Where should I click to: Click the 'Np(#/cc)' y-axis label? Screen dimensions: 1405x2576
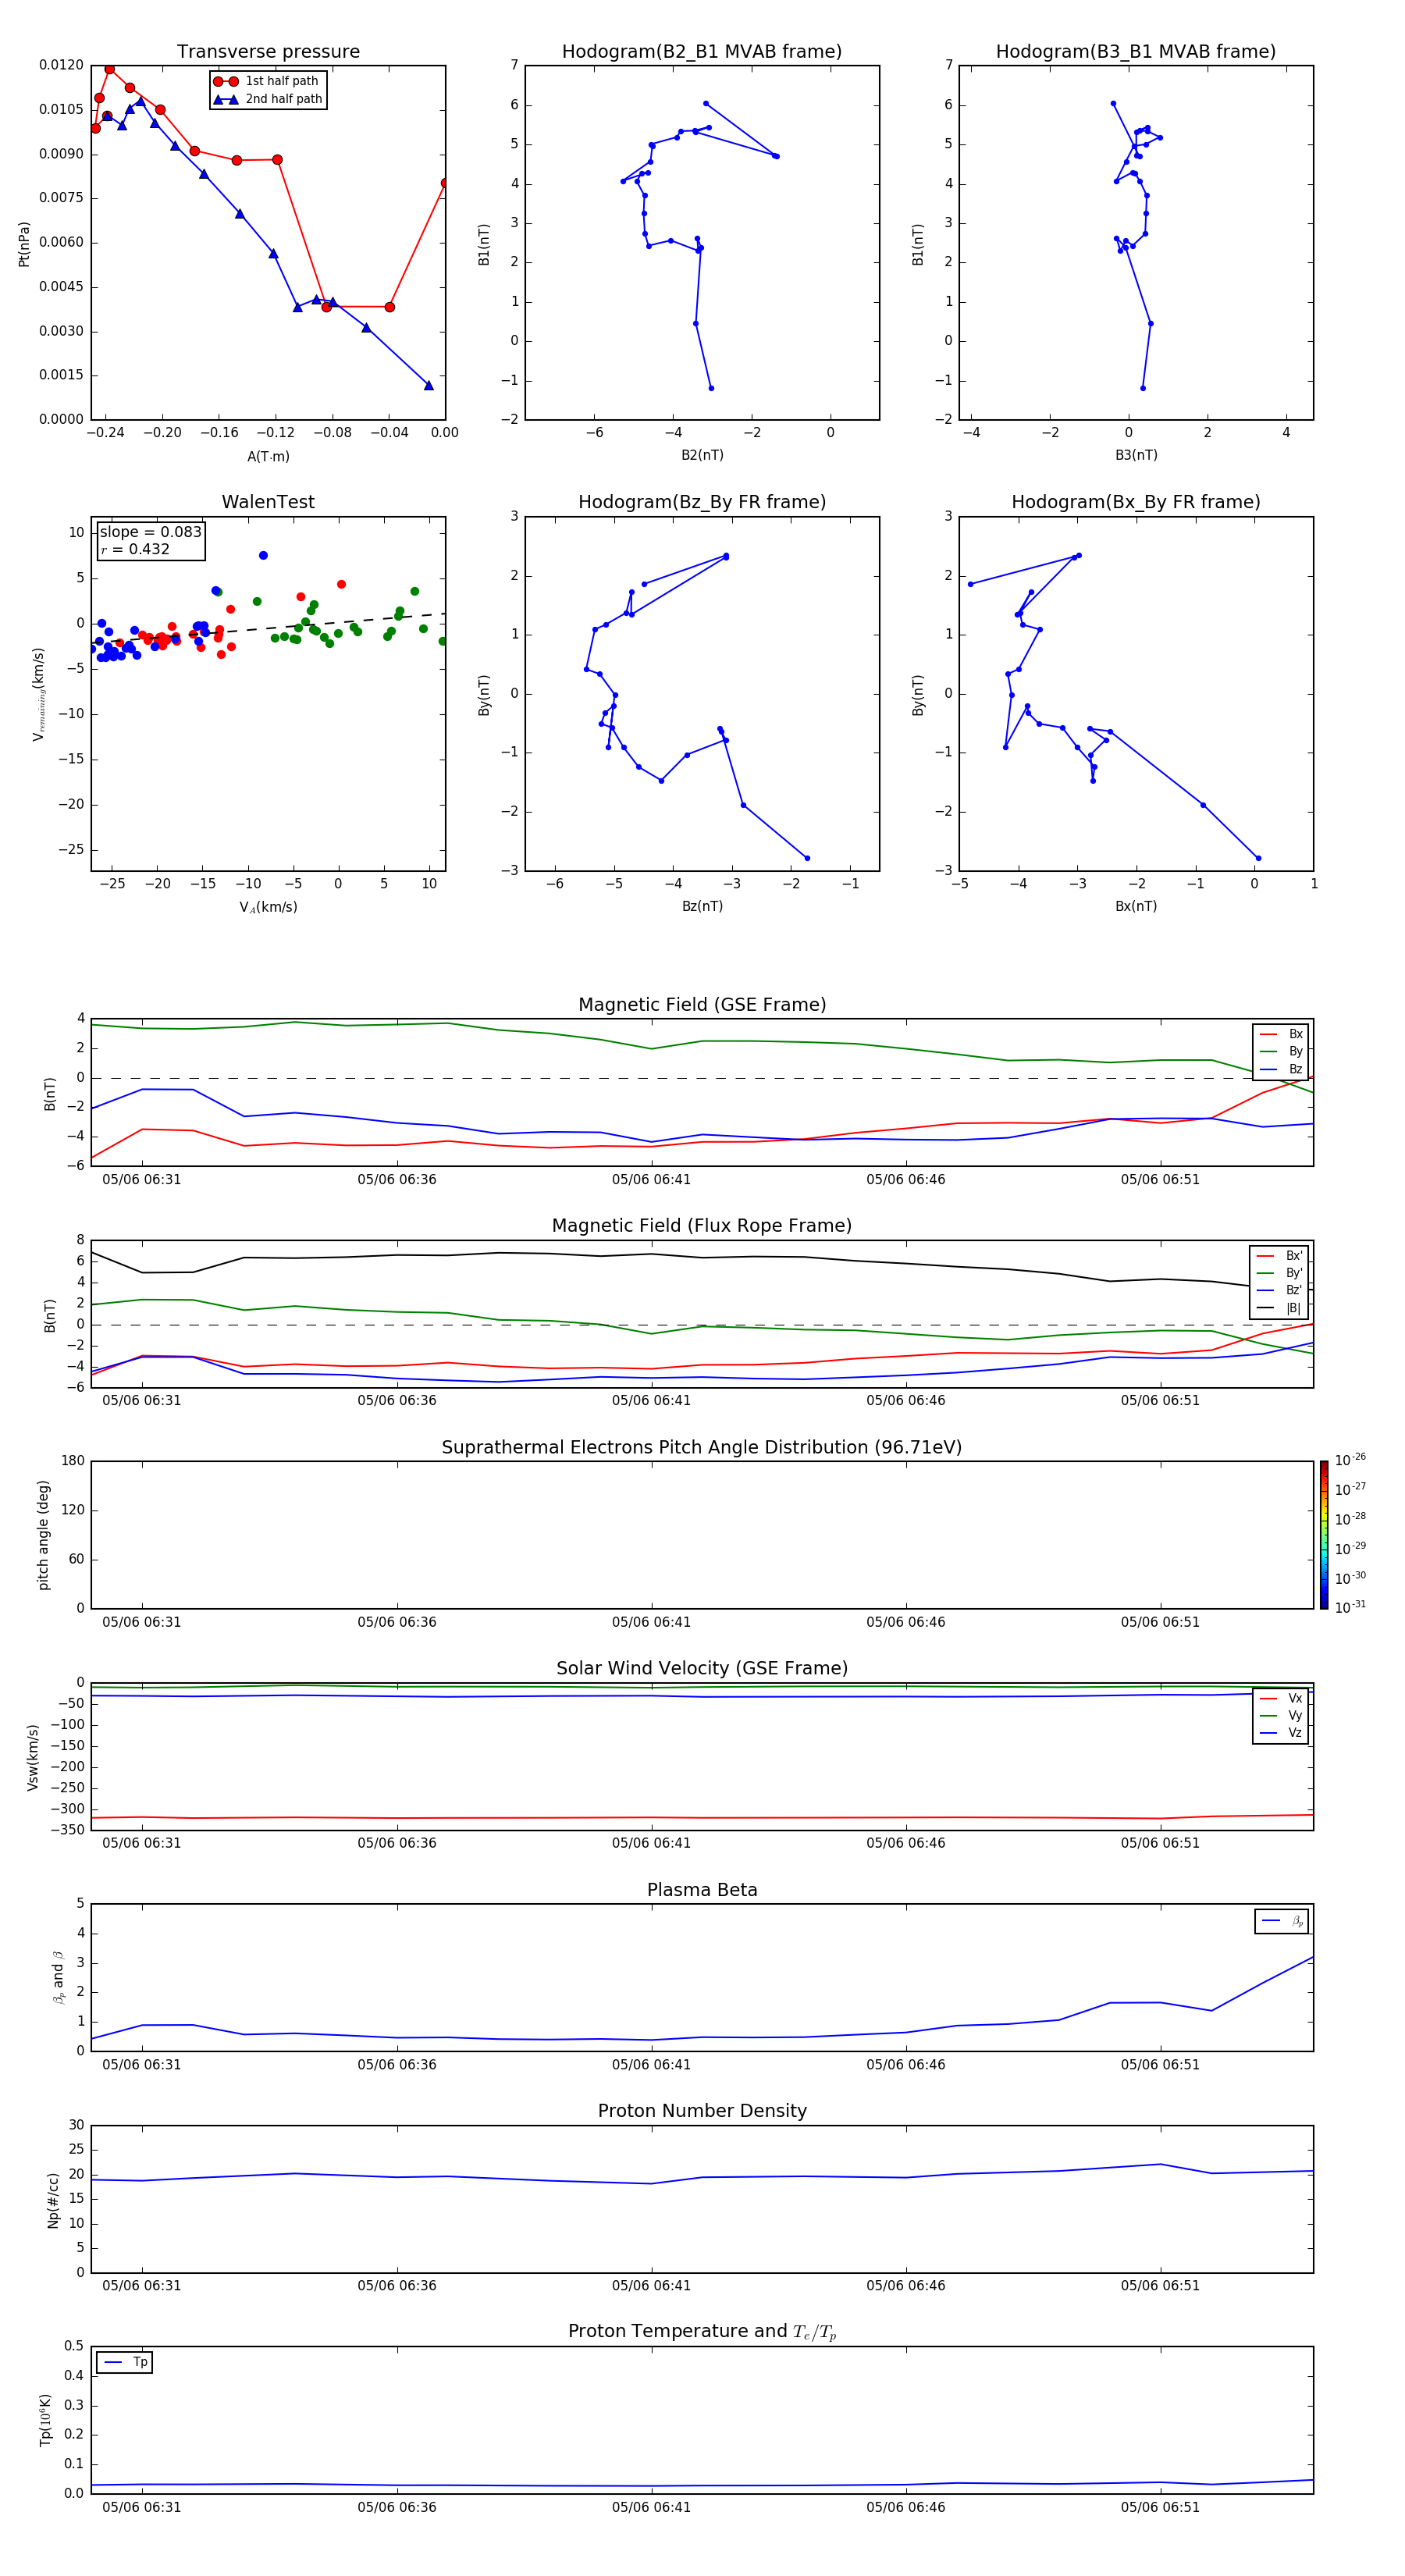tap(53, 2200)
